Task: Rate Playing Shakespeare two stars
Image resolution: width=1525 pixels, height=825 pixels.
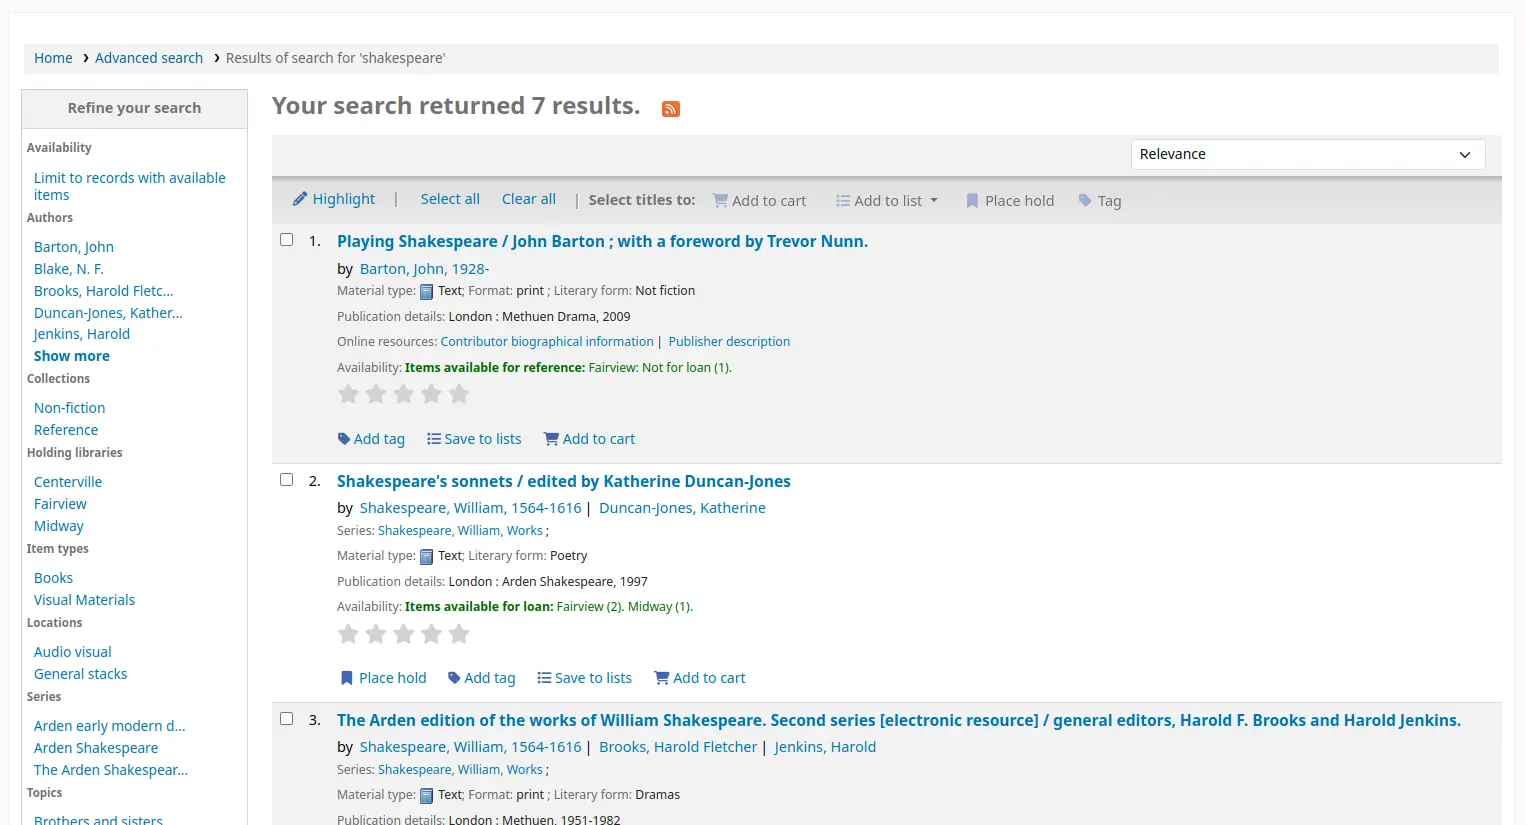Action: pyautogui.click(x=376, y=394)
